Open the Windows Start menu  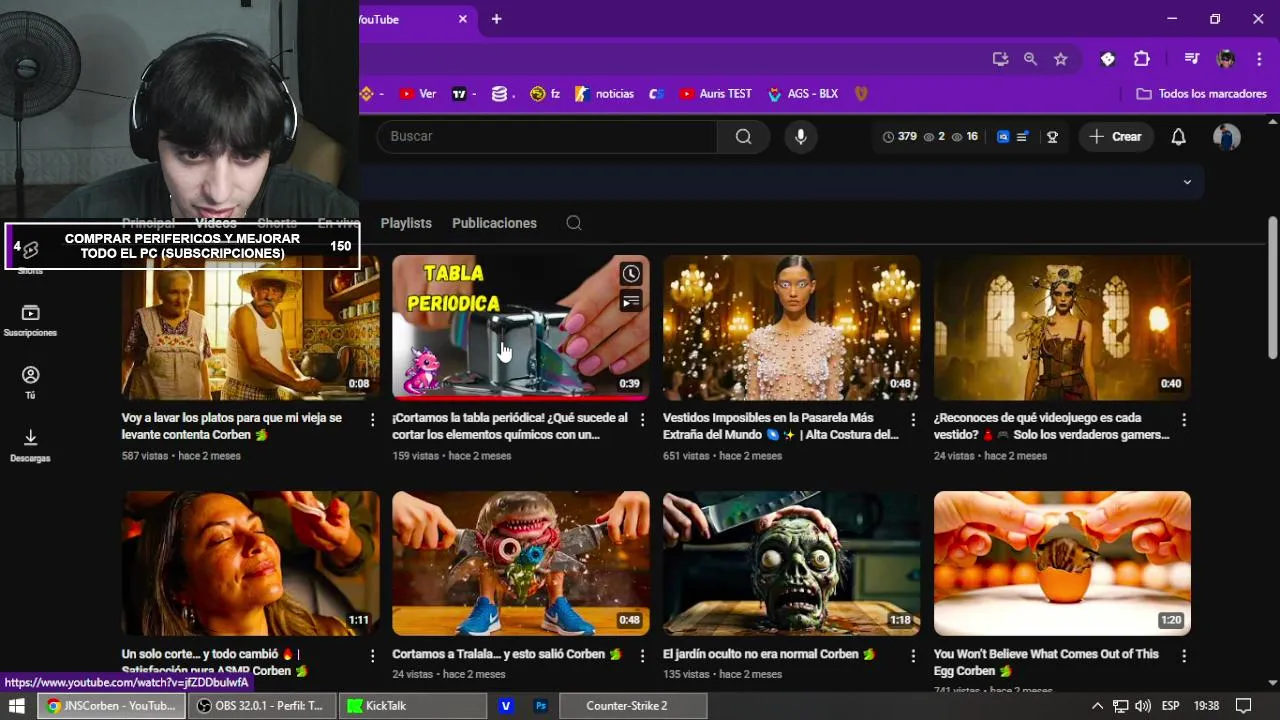(x=16, y=706)
